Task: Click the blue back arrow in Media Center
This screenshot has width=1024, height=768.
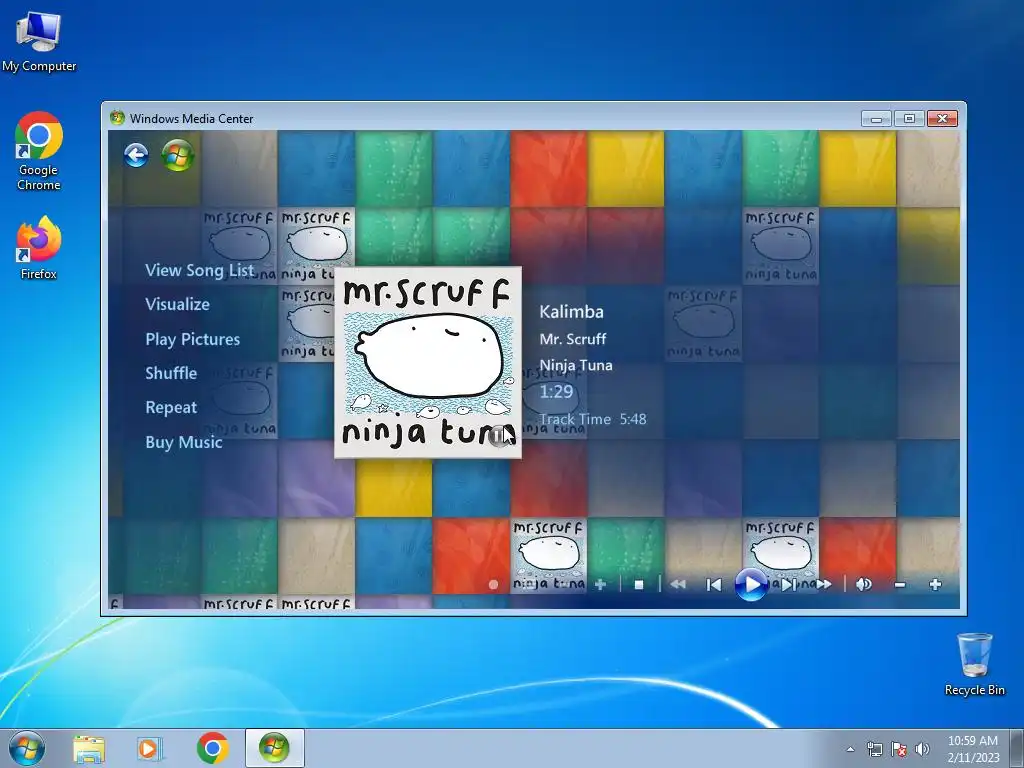Action: (x=136, y=155)
